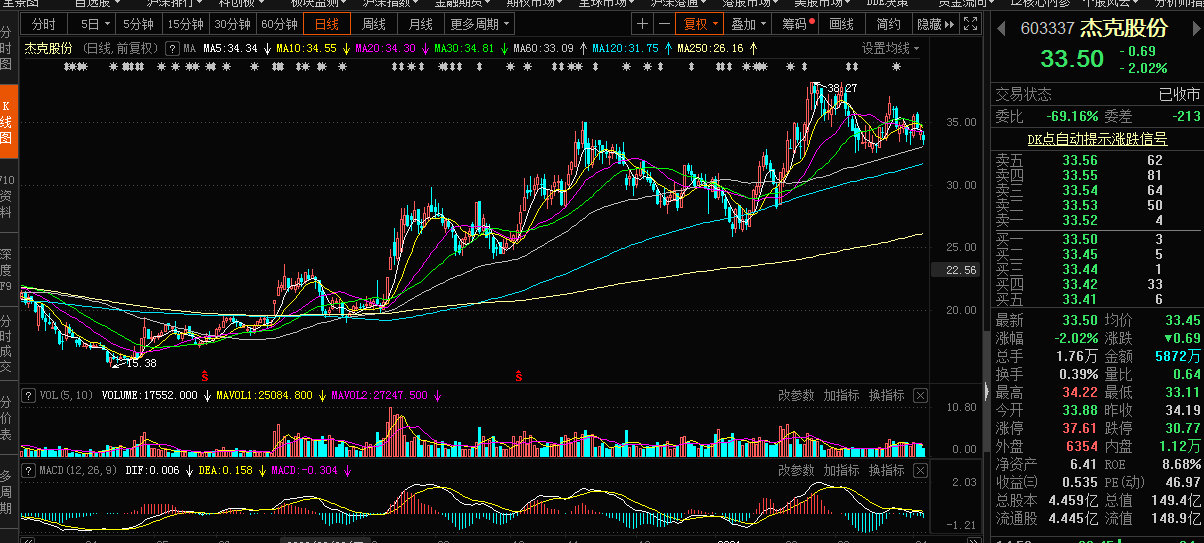Close the MACD indicator panel
The image size is (1204, 543).
(x=920, y=470)
